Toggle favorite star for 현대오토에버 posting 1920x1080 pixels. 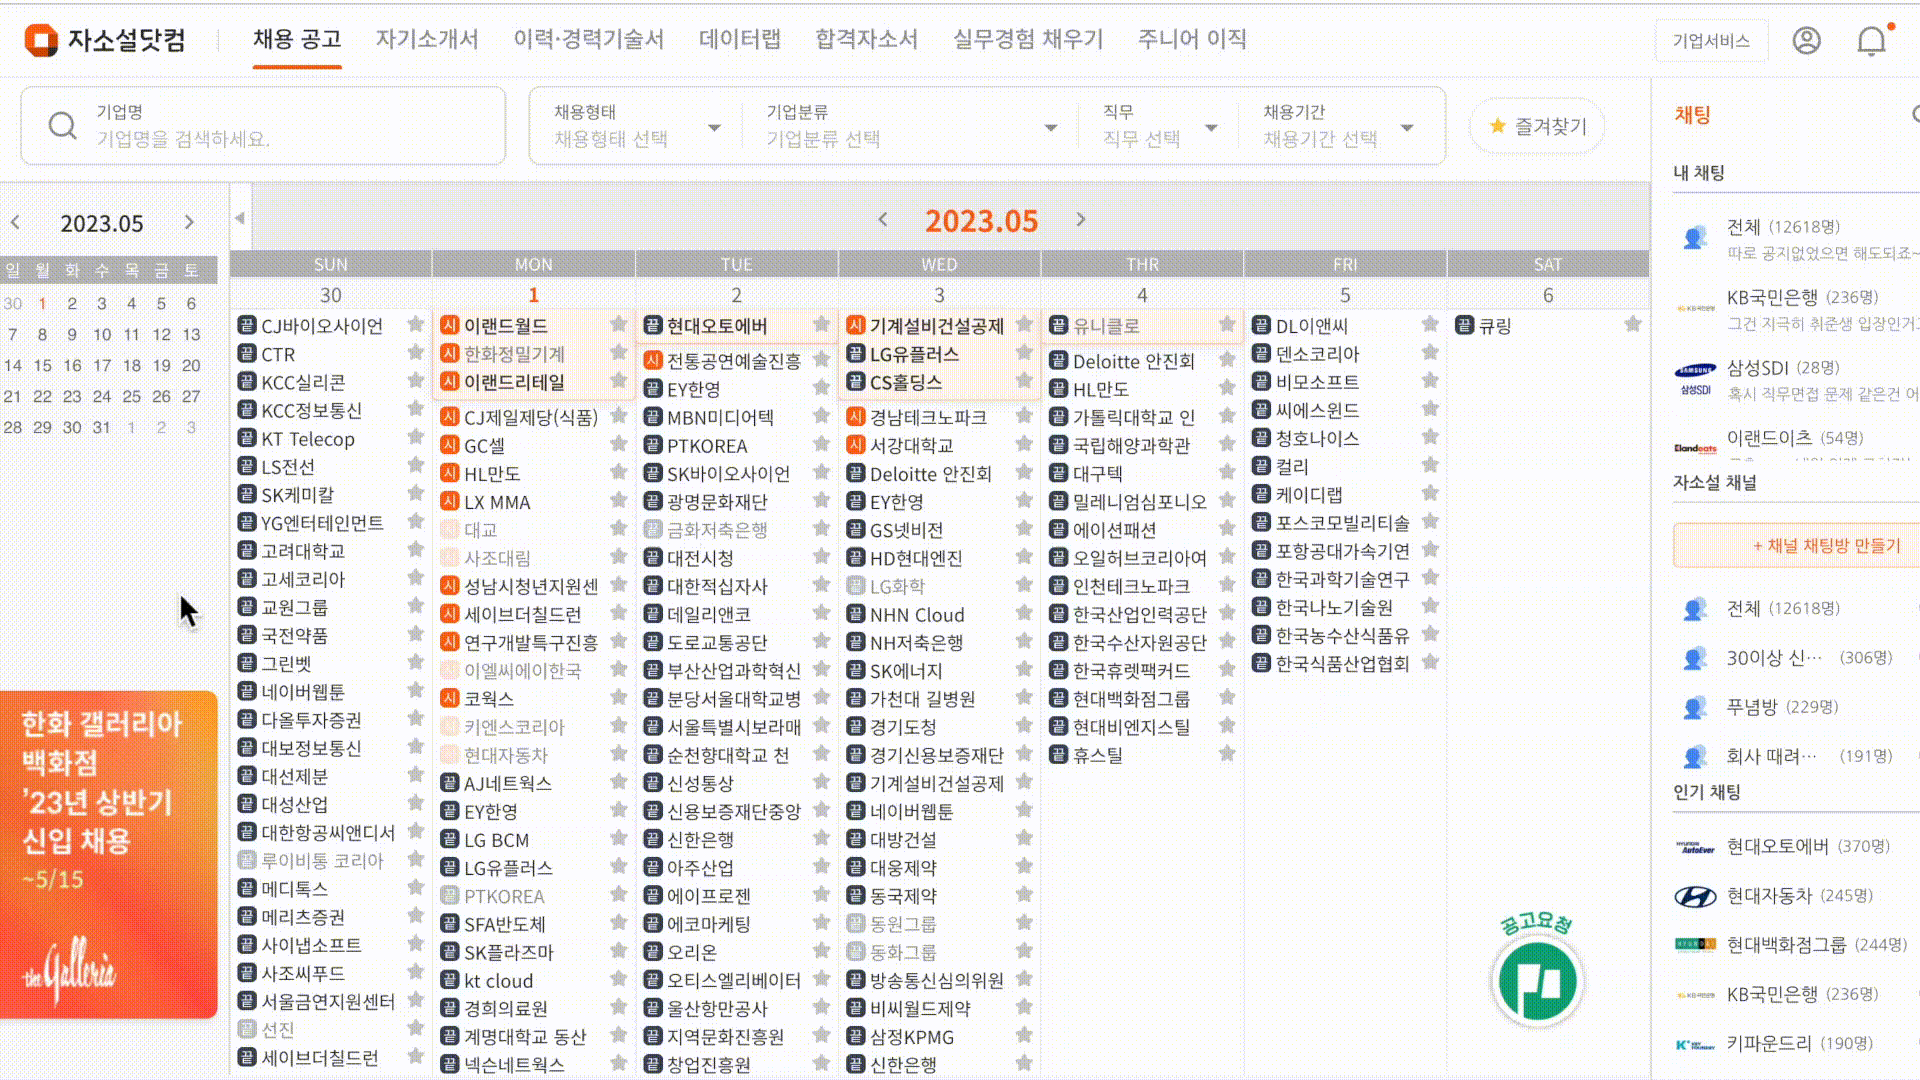pyautogui.click(x=821, y=324)
